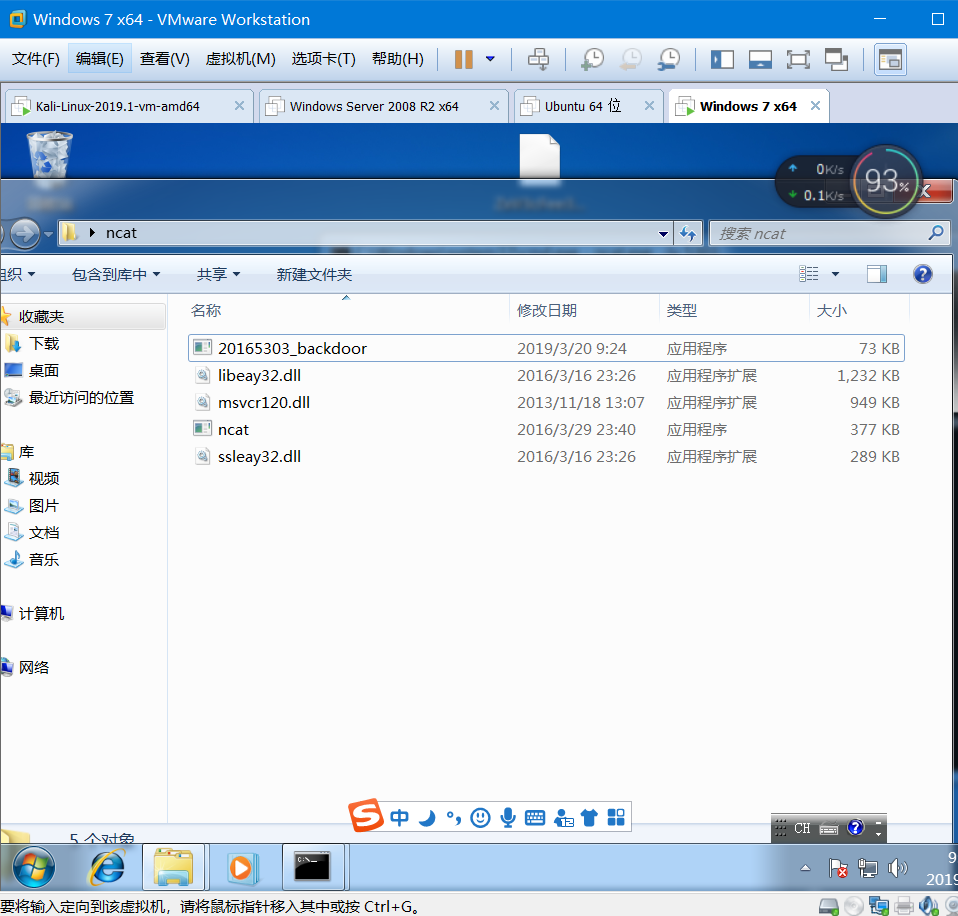Viewport: 958px width, 916px height.
Task: Open the 共享 dropdown menu
Action: click(218, 274)
